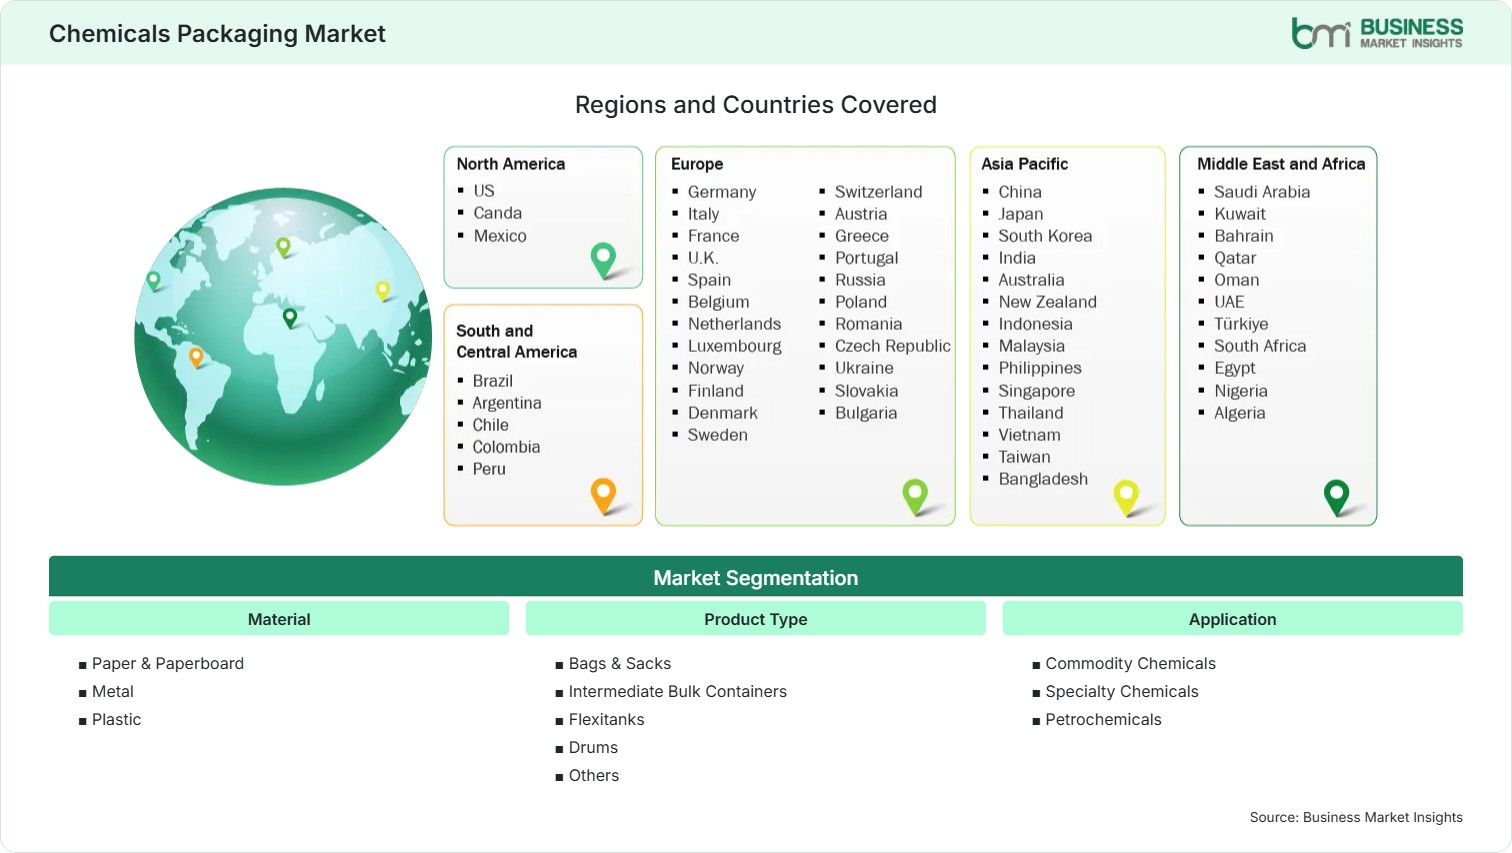The height and width of the screenshot is (853, 1512).
Task: Click the dark green pin in Middle East and Africa card
Action: tap(1336, 497)
